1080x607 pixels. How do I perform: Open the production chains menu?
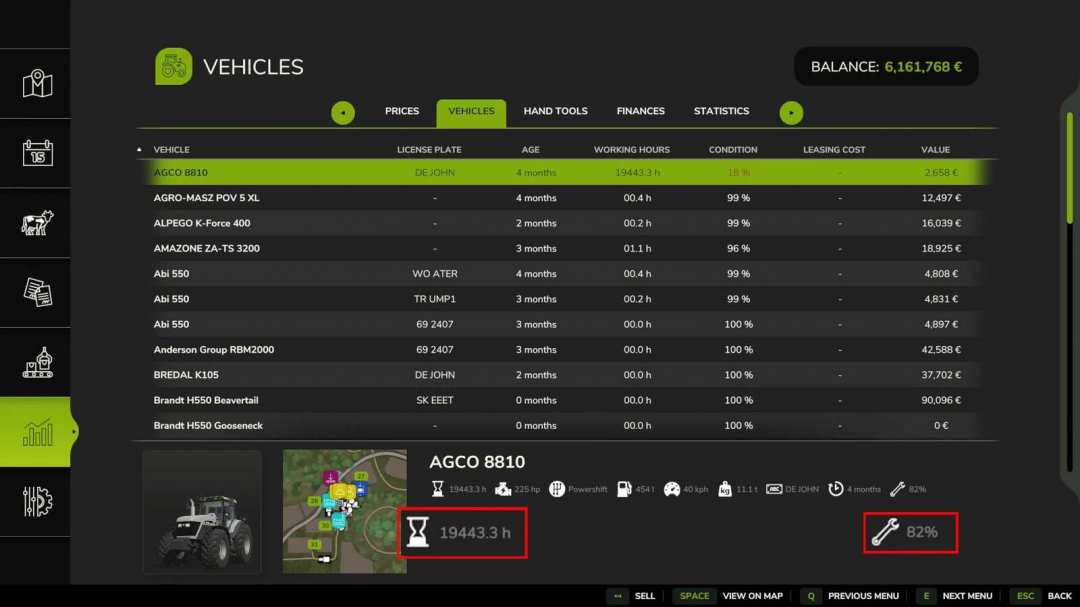[x=36, y=362]
